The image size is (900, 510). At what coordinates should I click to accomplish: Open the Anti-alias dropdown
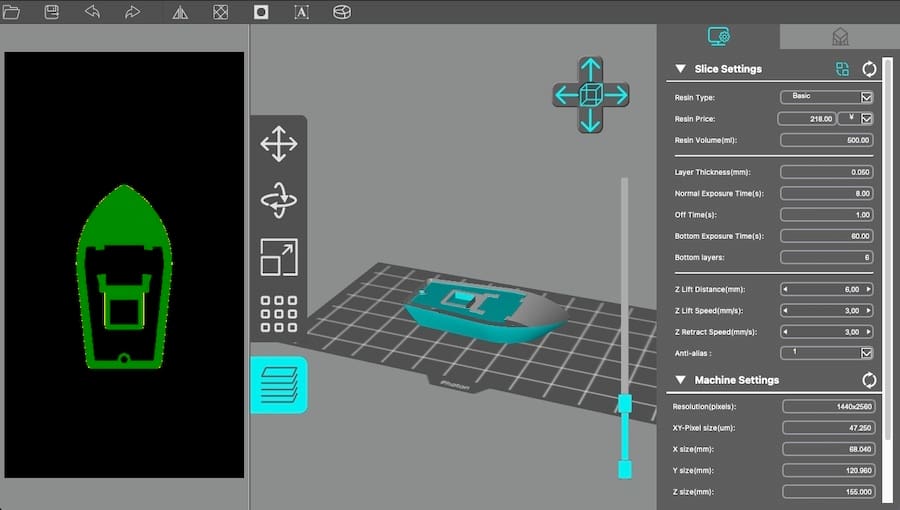[x=866, y=353]
